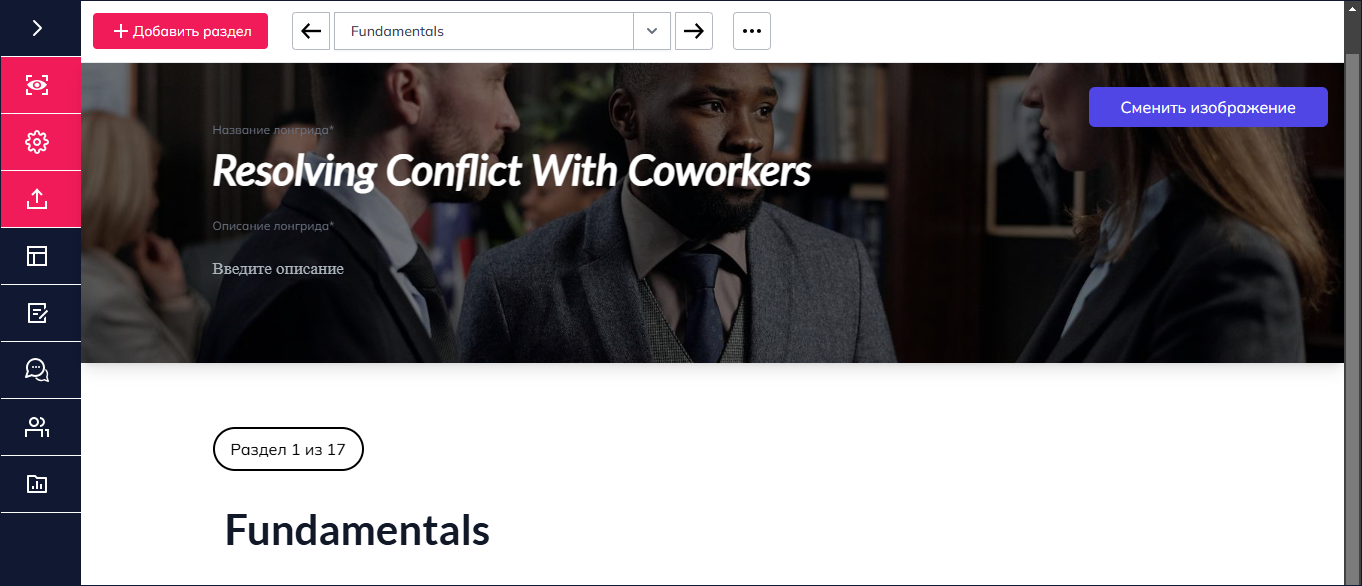Open the layout templates icon
1362x586 pixels.
tap(37, 256)
